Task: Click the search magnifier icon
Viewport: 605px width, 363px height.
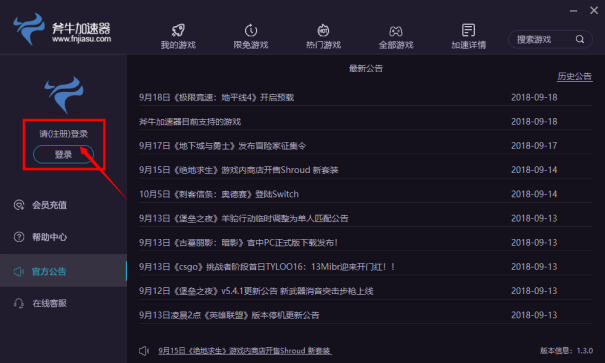Action: point(580,39)
